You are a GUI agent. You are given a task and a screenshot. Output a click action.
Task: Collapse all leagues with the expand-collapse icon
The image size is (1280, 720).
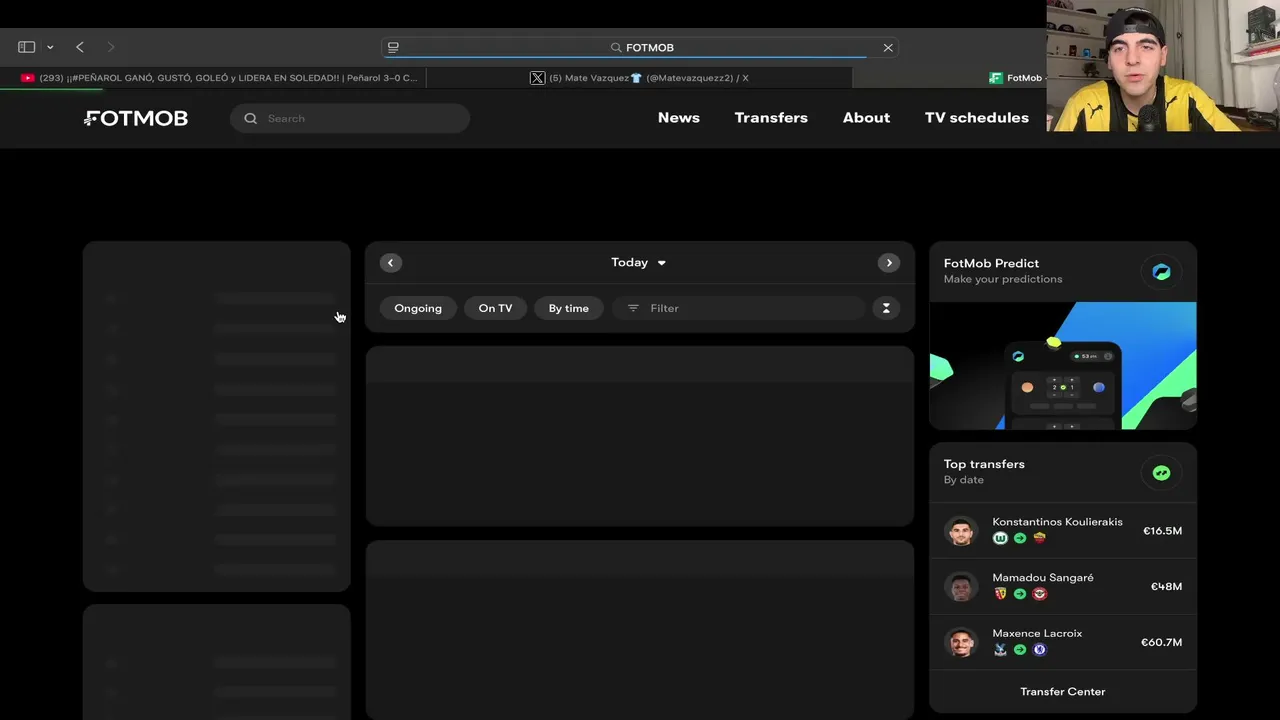886,308
